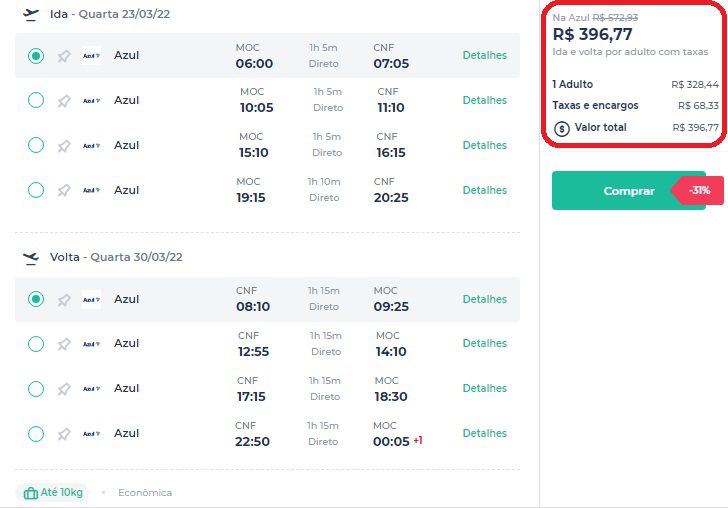
Task: Click the Valor total money icon
Action: pyautogui.click(x=562, y=128)
